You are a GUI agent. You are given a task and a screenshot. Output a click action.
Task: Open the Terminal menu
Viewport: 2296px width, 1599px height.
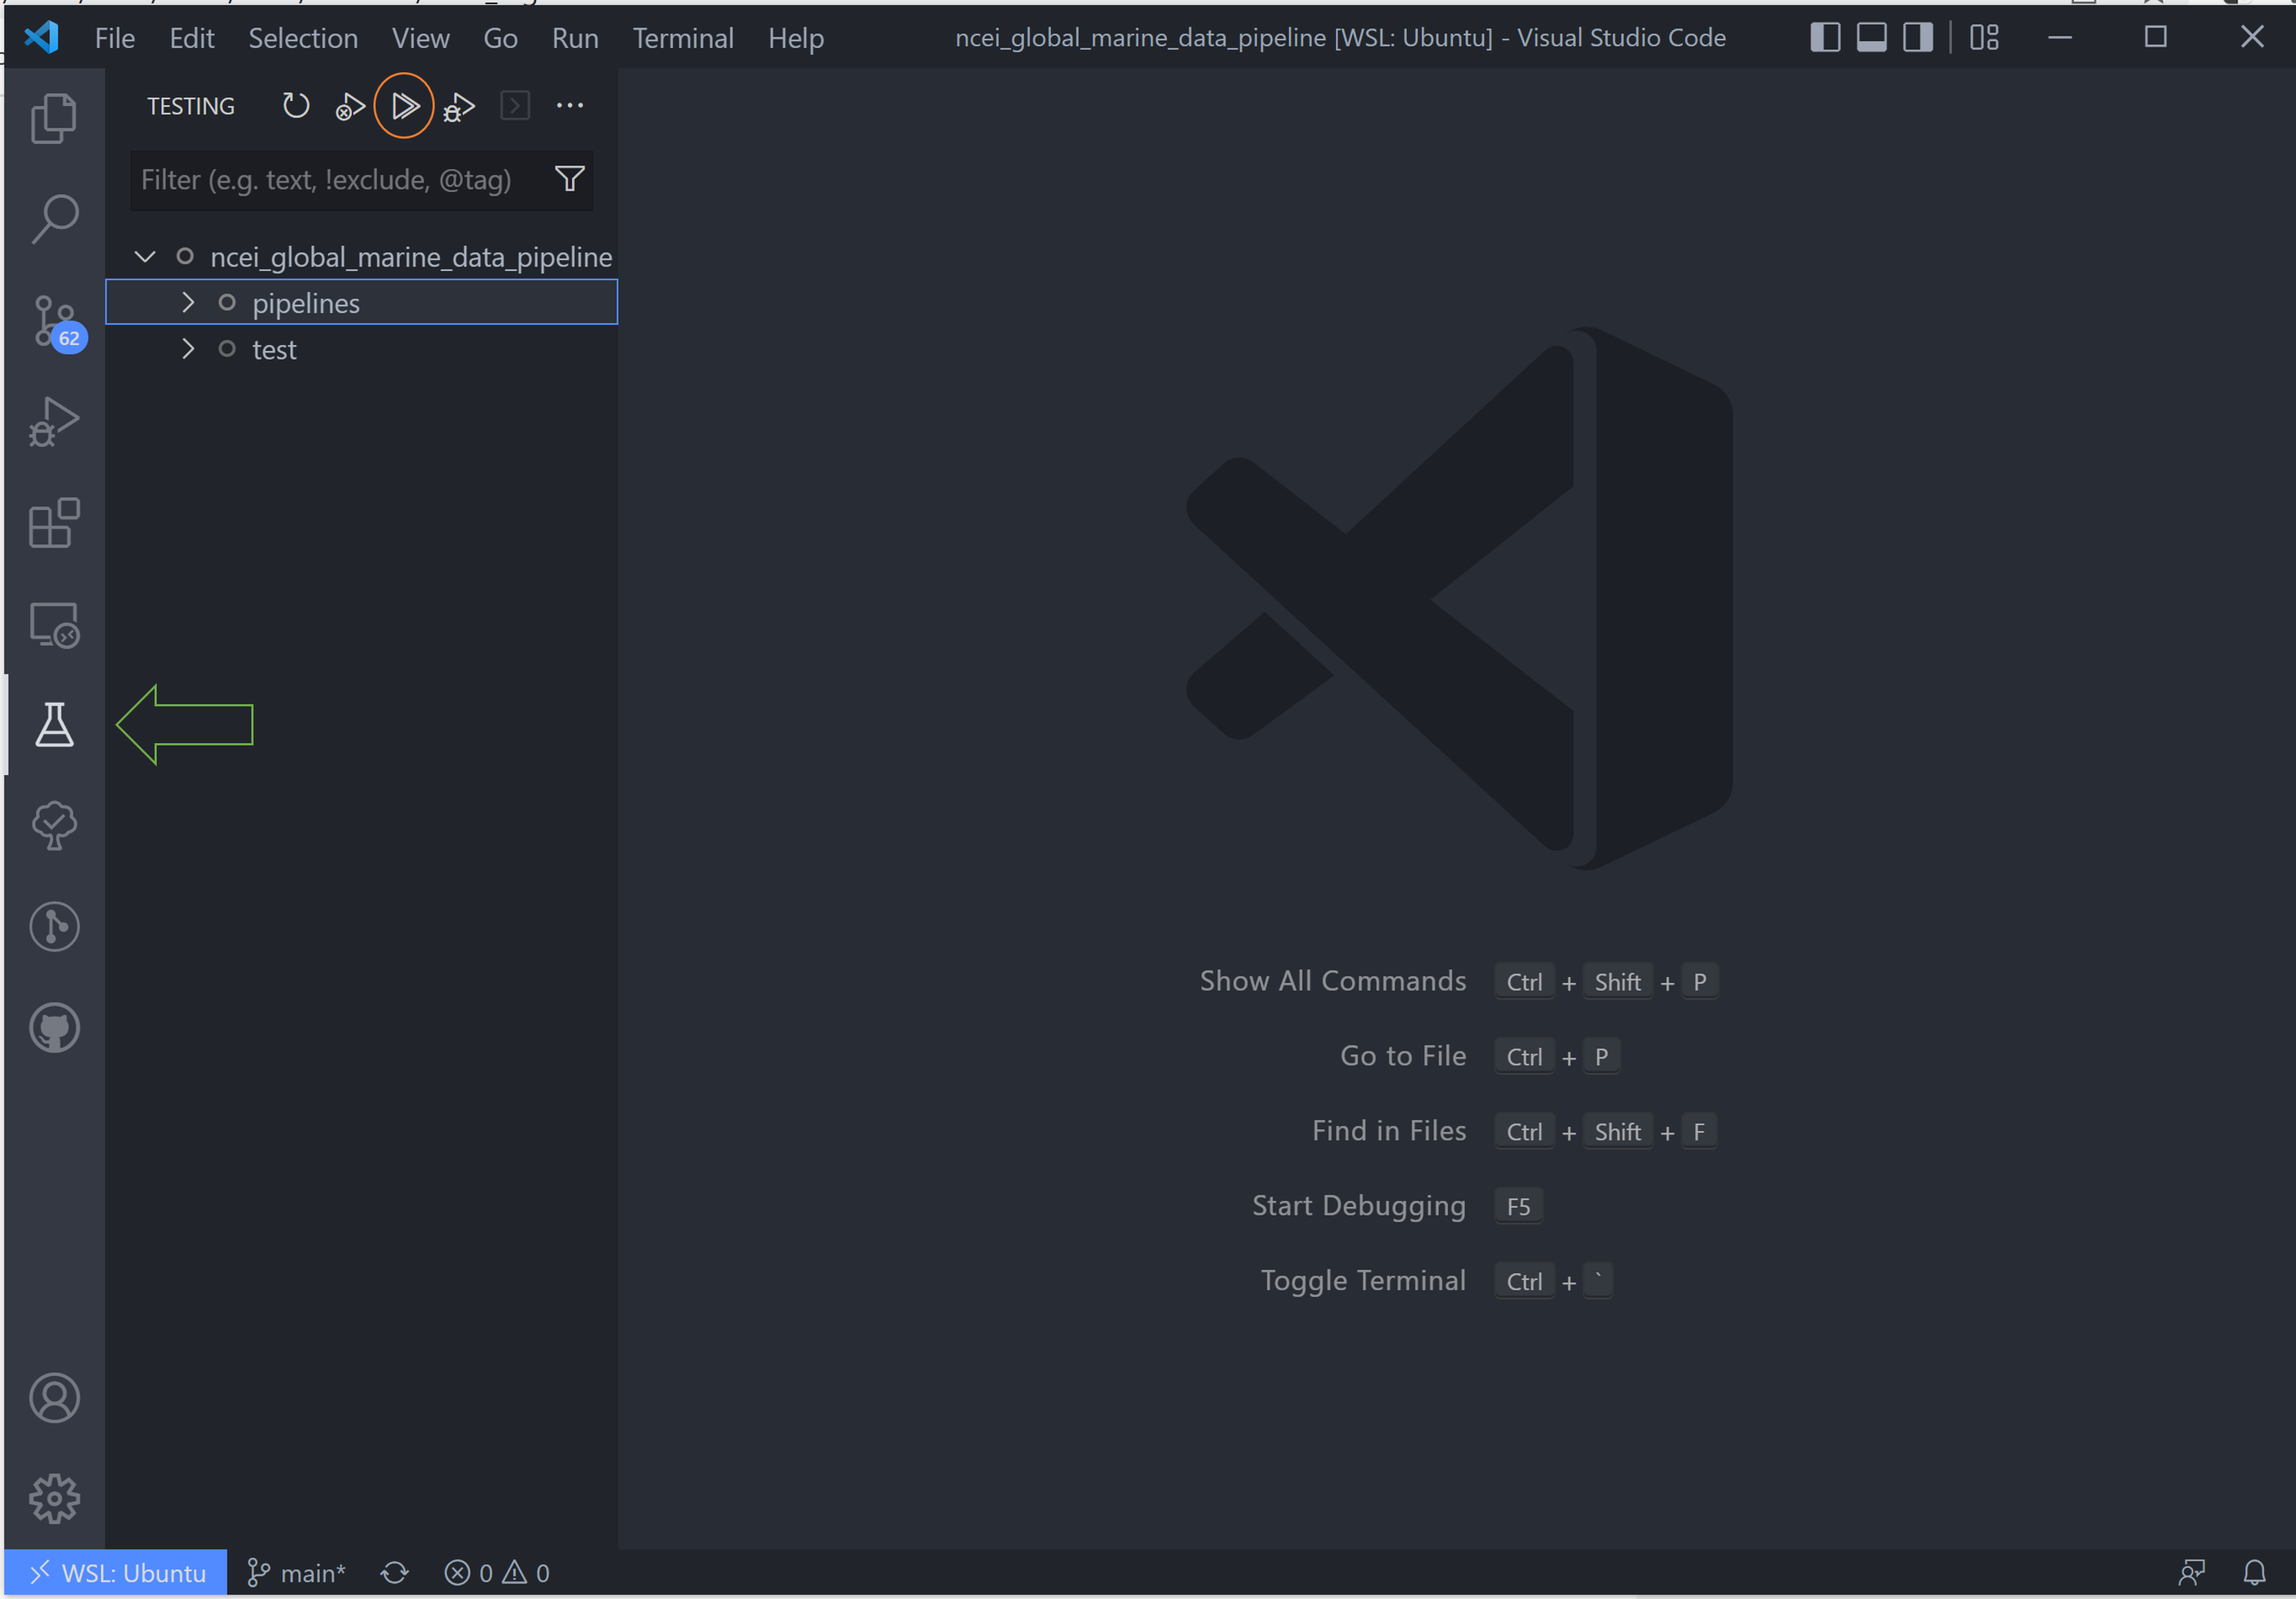683,38
